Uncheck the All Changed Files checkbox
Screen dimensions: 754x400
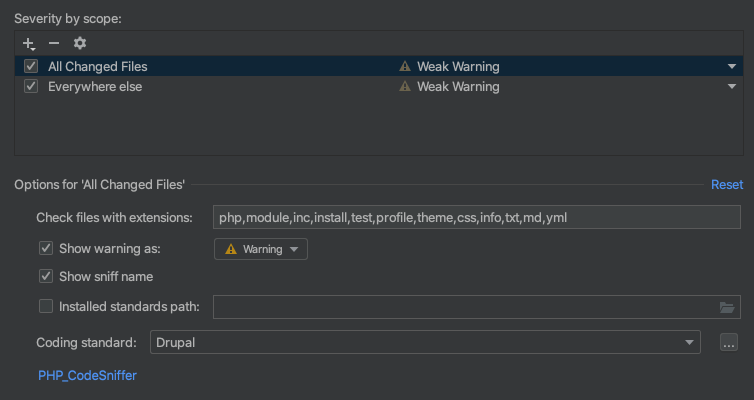pos(31,67)
